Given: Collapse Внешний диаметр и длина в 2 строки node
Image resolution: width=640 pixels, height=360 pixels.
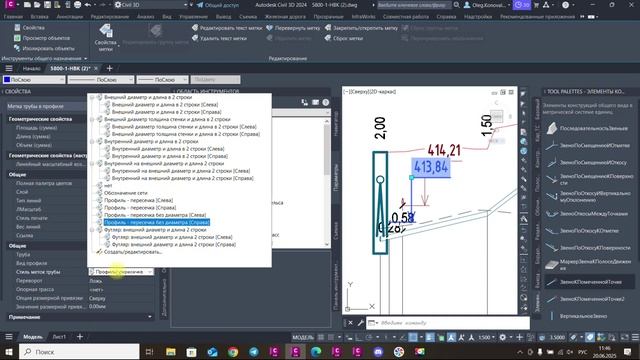Looking at the screenshot, I should pos(92,98).
